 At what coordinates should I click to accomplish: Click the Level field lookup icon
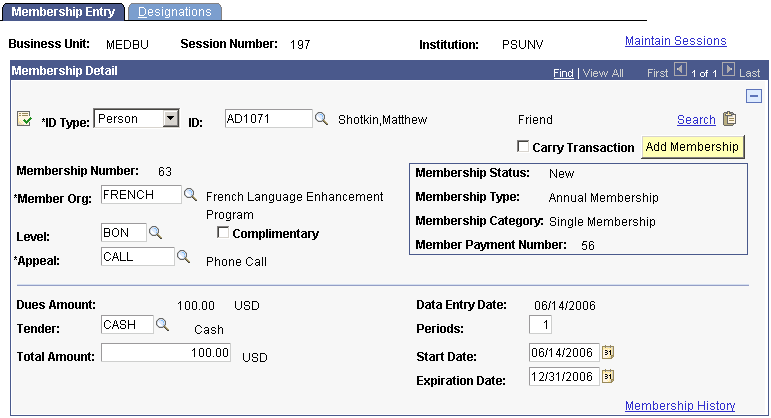(155, 233)
